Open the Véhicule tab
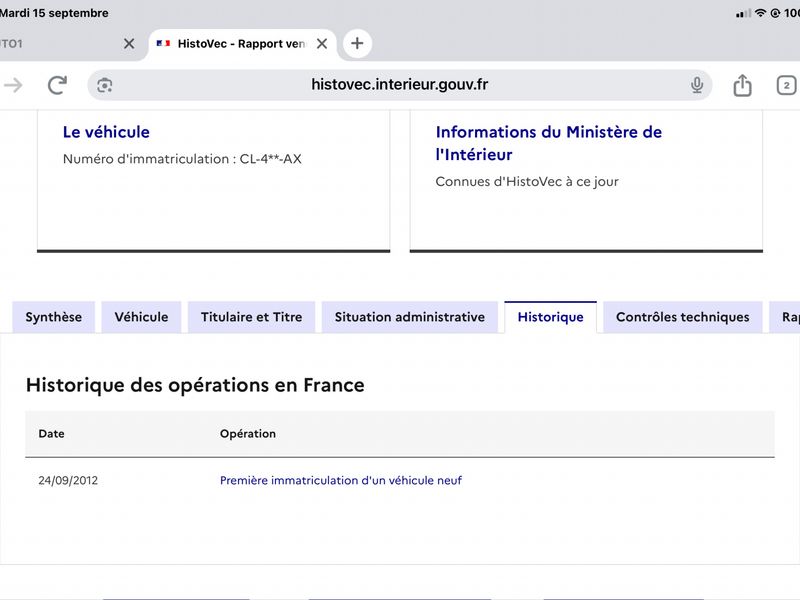The image size is (800, 600). click(141, 317)
